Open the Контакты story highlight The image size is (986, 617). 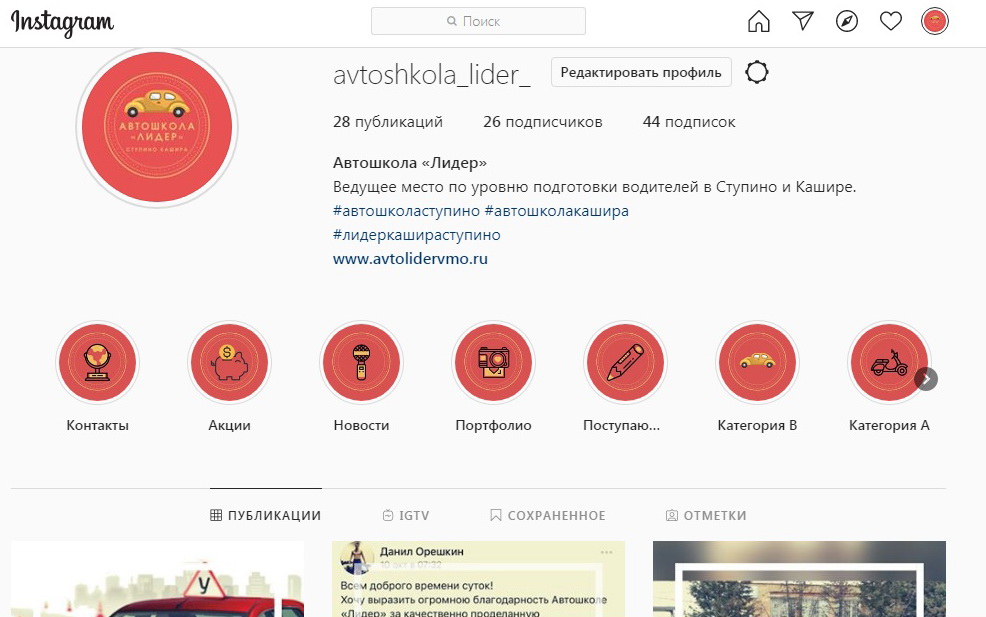point(97,362)
